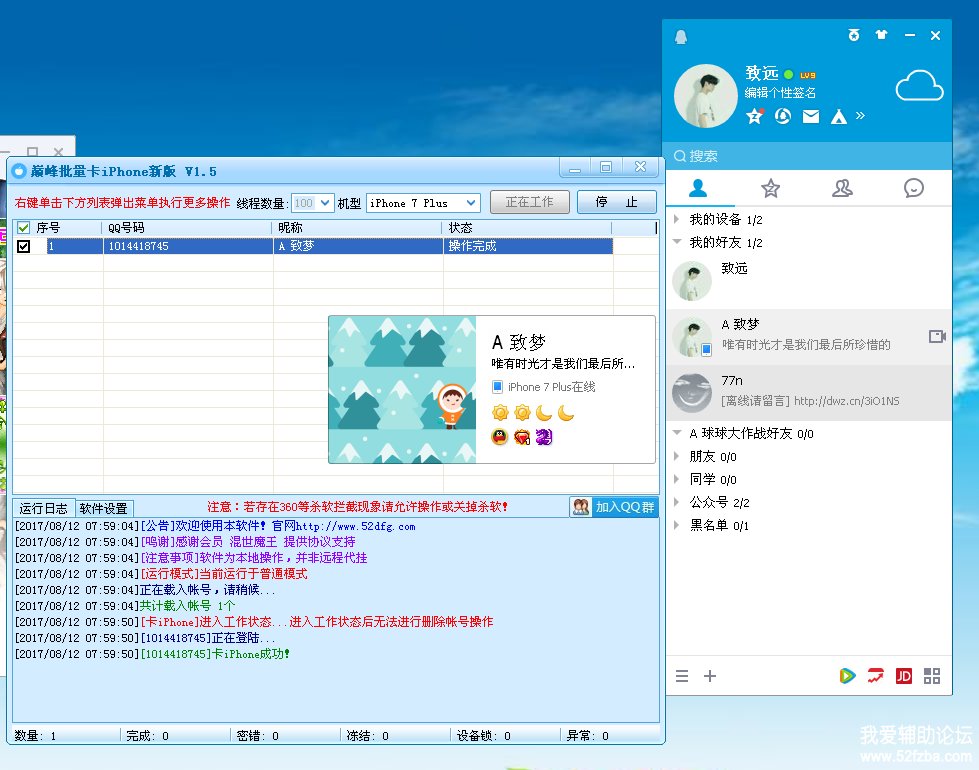Click the 昵称 column header
The width and height of the screenshot is (979, 770).
pos(357,227)
